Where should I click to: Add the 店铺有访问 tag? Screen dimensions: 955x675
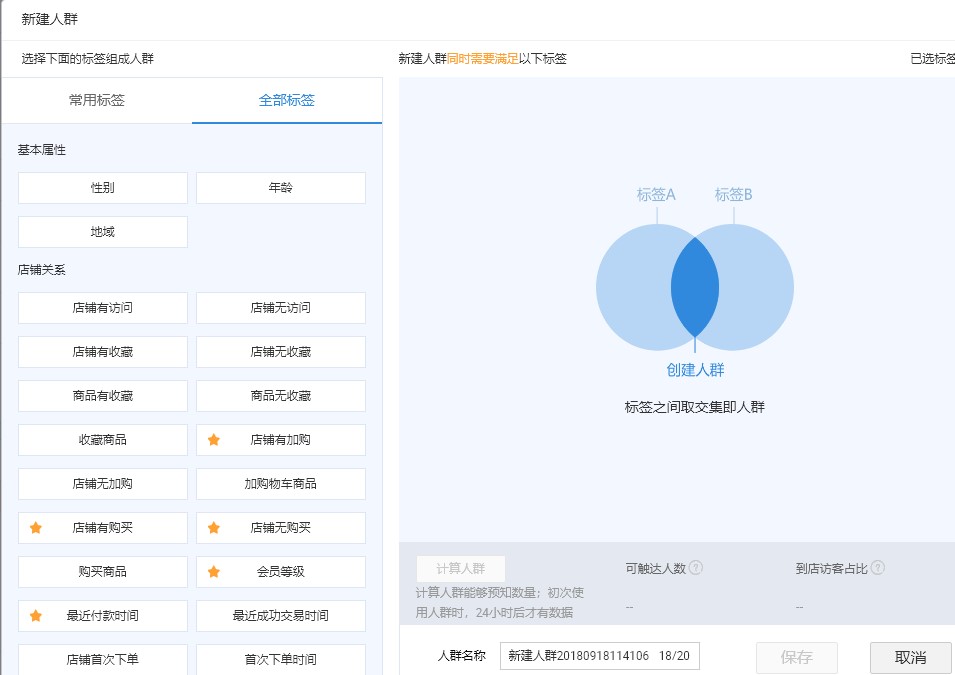tap(103, 308)
